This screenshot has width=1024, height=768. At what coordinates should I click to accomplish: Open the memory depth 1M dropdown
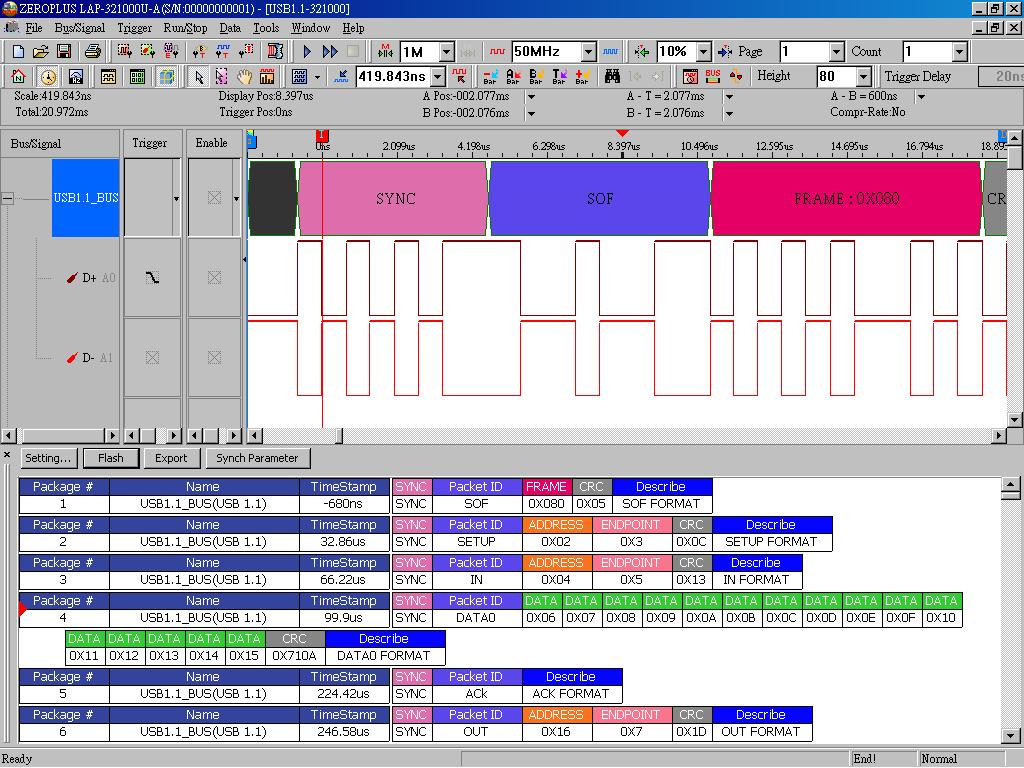click(446, 51)
